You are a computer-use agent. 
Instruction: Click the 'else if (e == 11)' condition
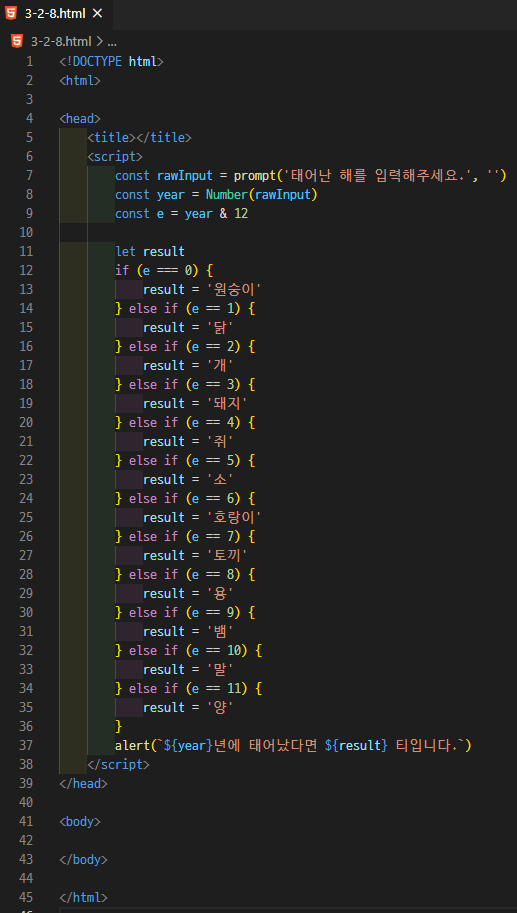[189, 688]
